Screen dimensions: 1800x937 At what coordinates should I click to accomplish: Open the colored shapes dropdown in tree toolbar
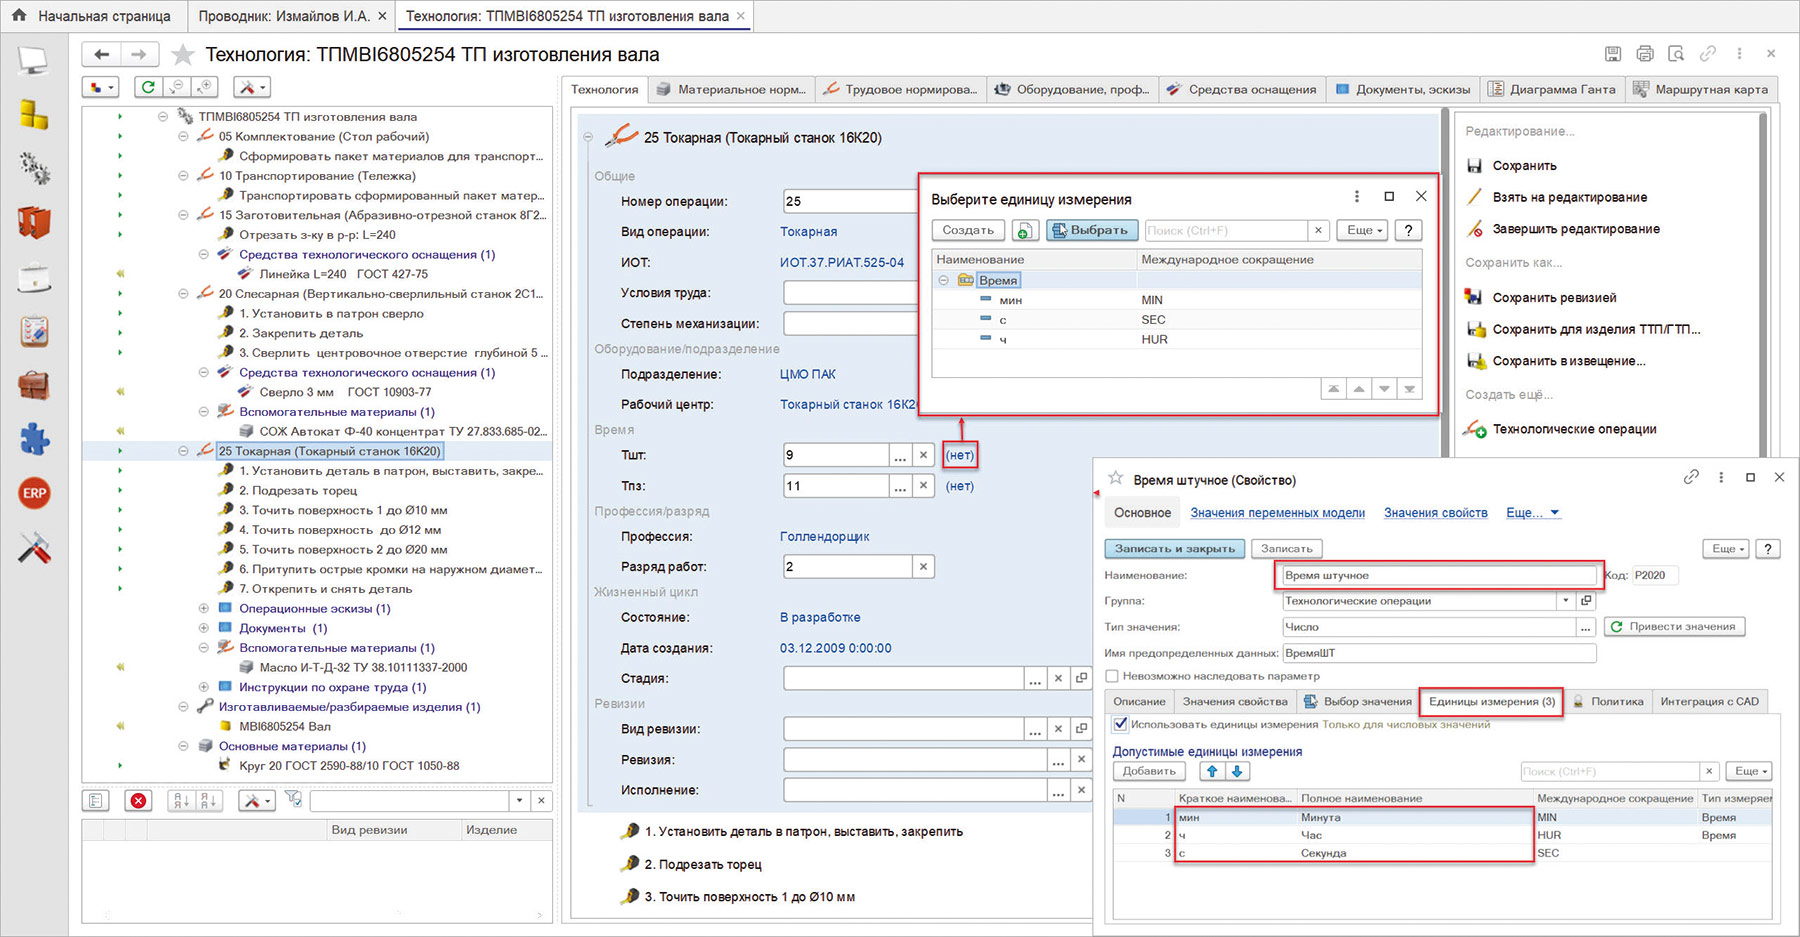pyautogui.click(x=101, y=87)
